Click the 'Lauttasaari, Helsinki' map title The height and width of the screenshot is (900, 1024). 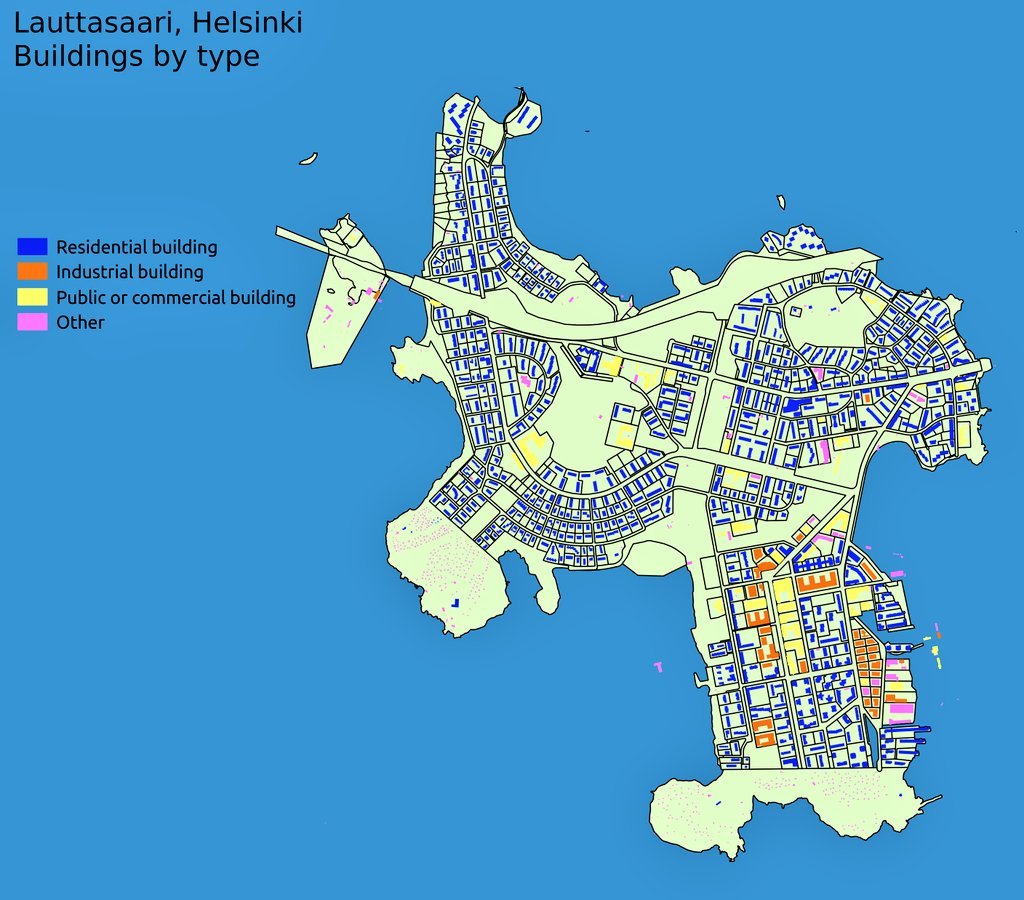click(x=157, y=22)
